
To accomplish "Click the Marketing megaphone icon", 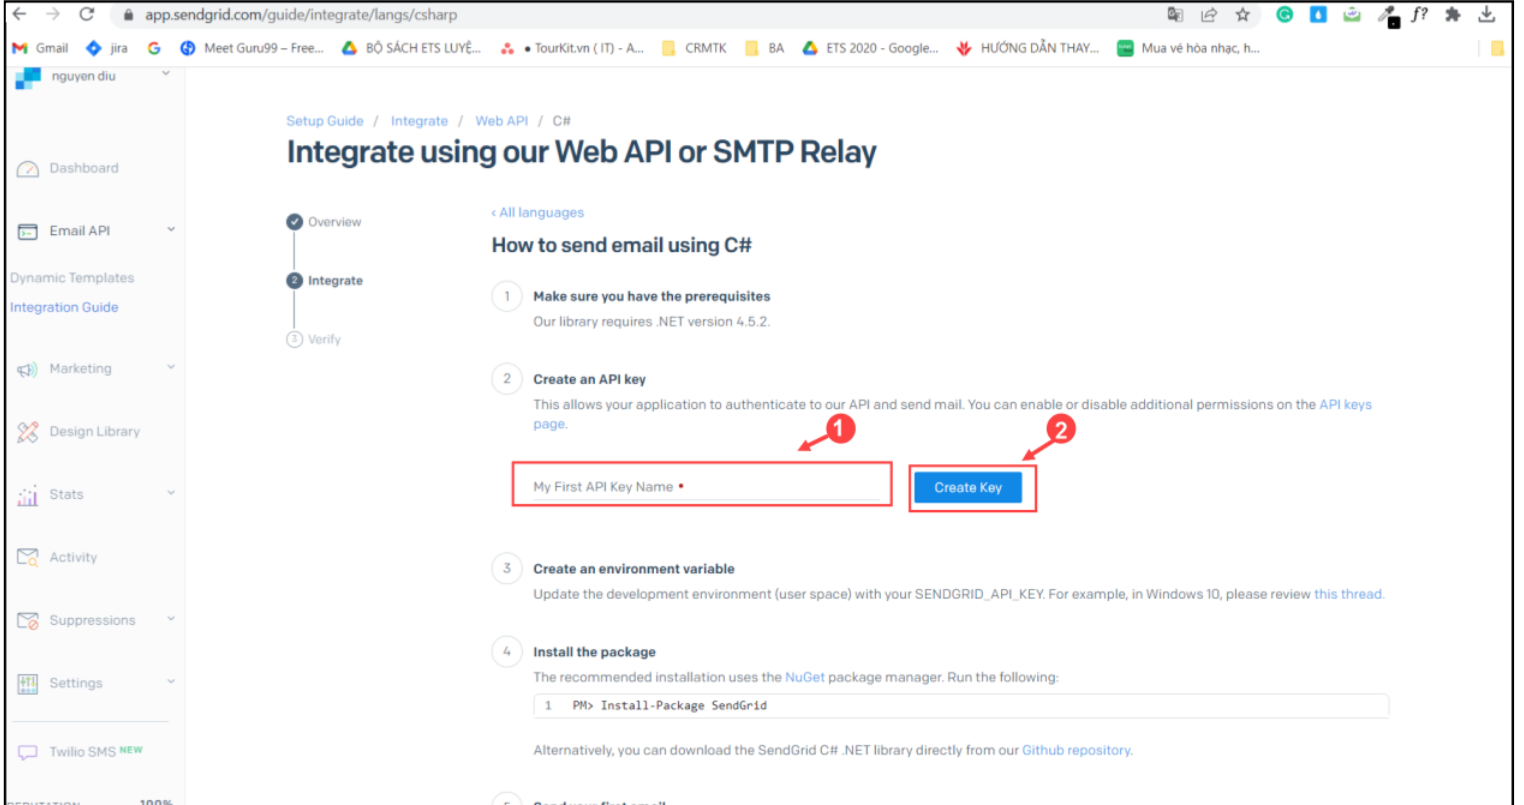I will click(x=28, y=370).
